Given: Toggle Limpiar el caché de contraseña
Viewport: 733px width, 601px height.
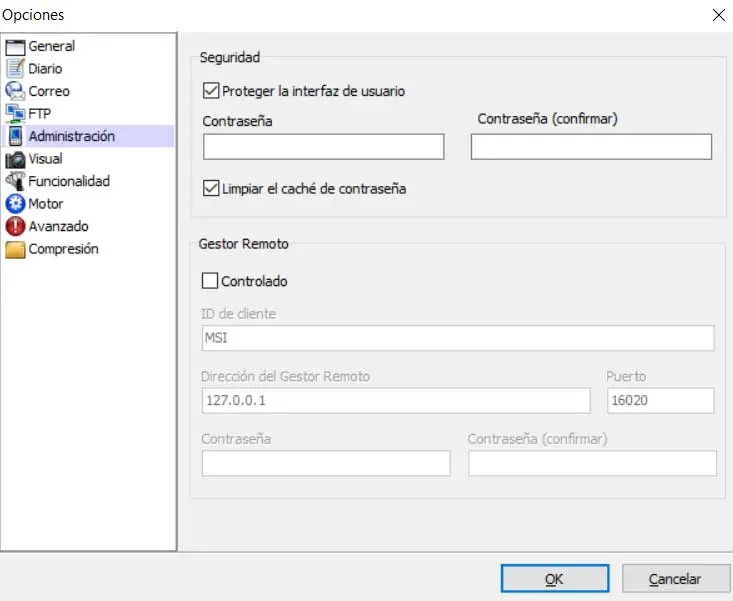Looking at the screenshot, I should point(211,188).
